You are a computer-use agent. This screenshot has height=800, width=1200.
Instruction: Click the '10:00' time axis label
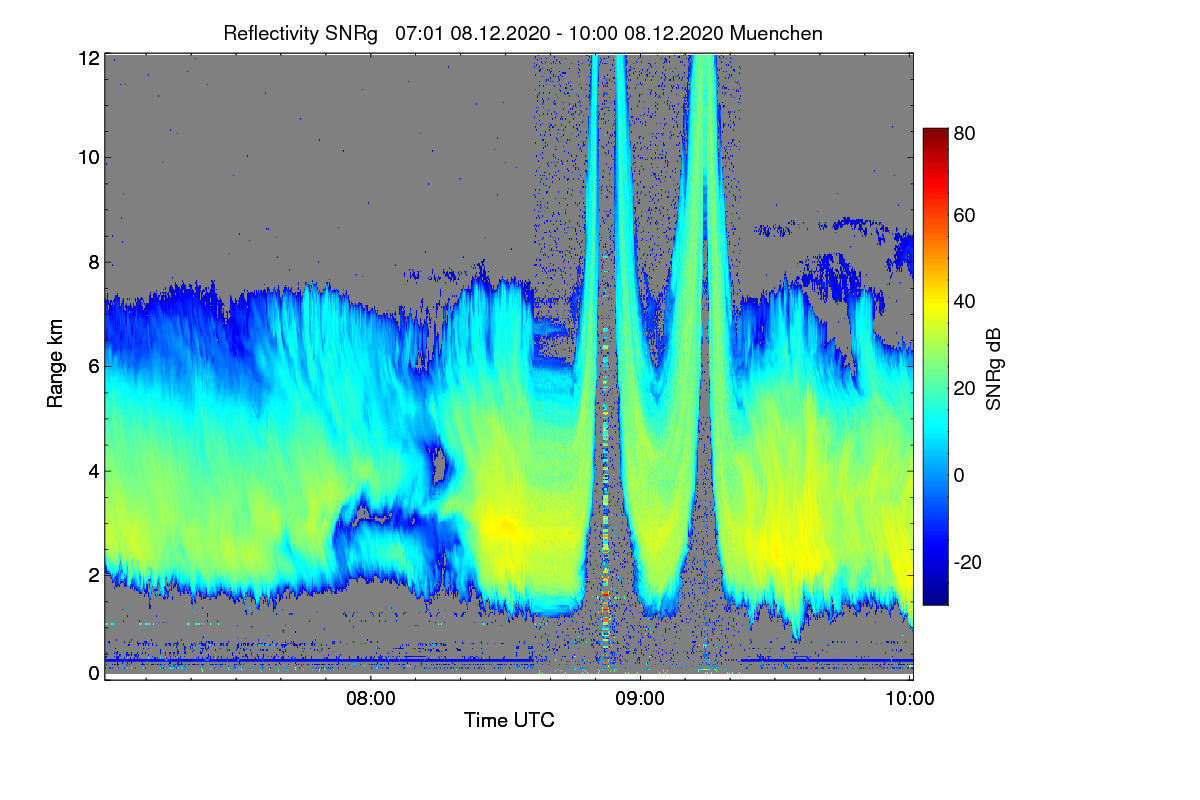(911, 700)
